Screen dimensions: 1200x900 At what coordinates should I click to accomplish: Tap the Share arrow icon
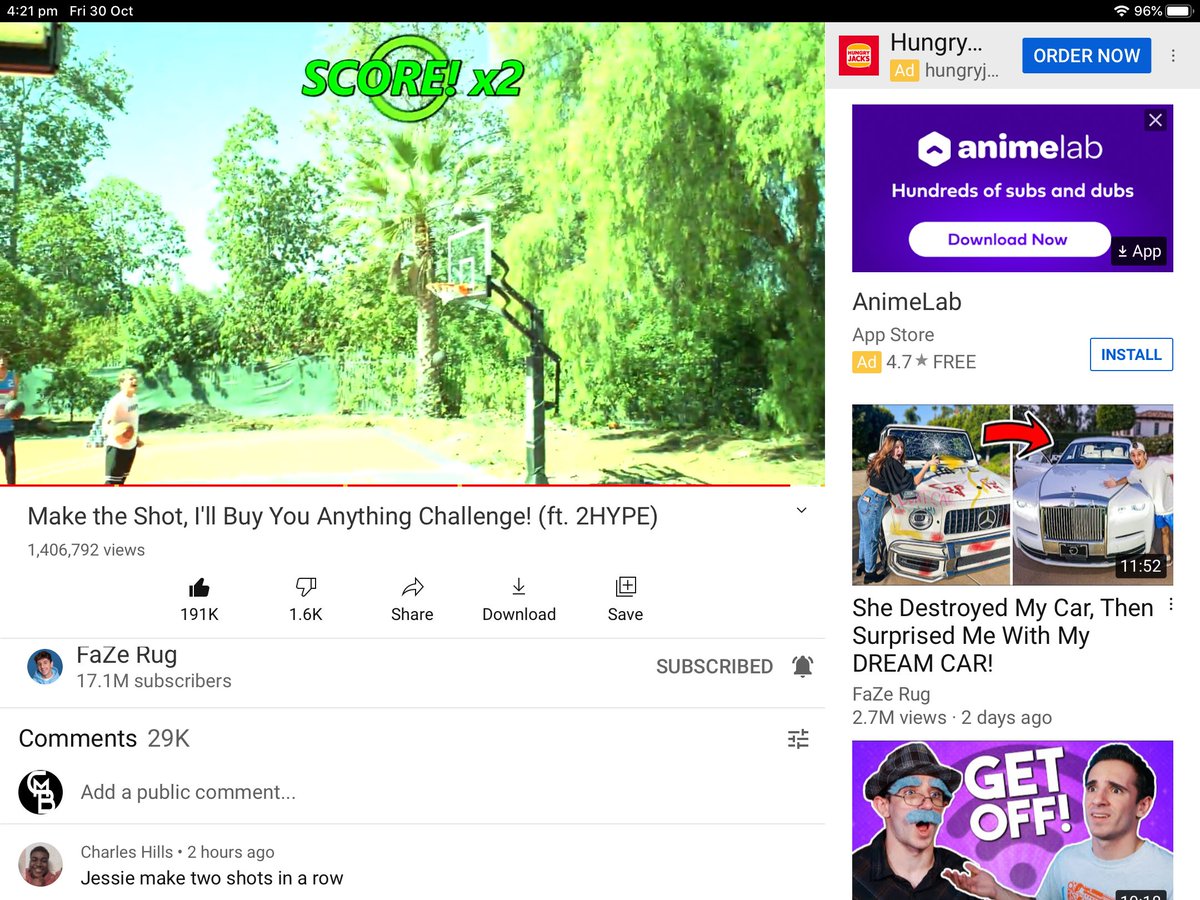click(x=412, y=587)
